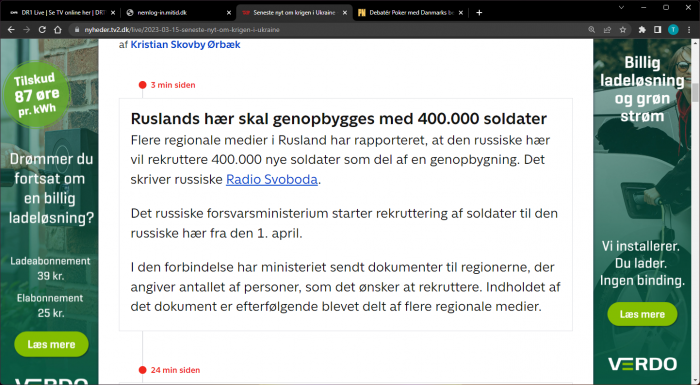
Task: Open the browser home page
Action: pyautogui.click(x=58, y=30)
